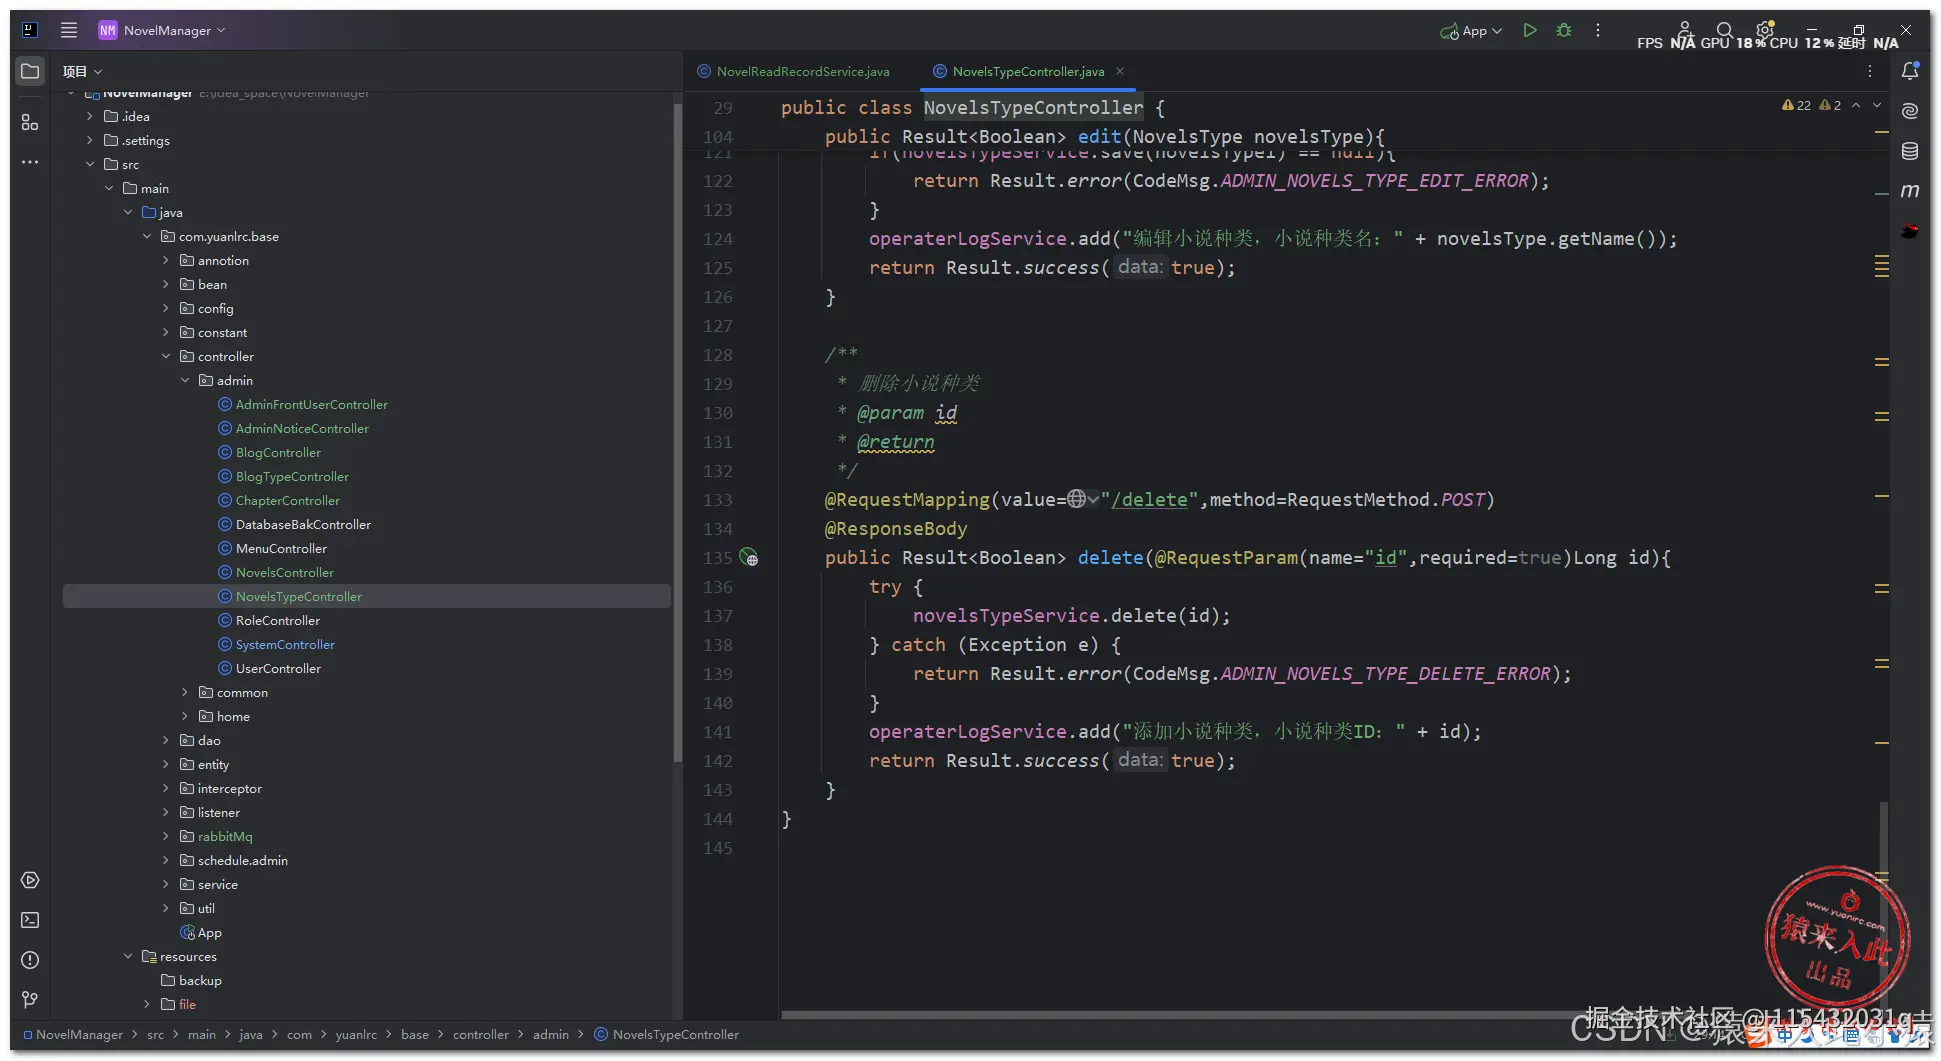Expand the common package
This screenshot has height=1061, width=1941.
[x=185, y=692]
